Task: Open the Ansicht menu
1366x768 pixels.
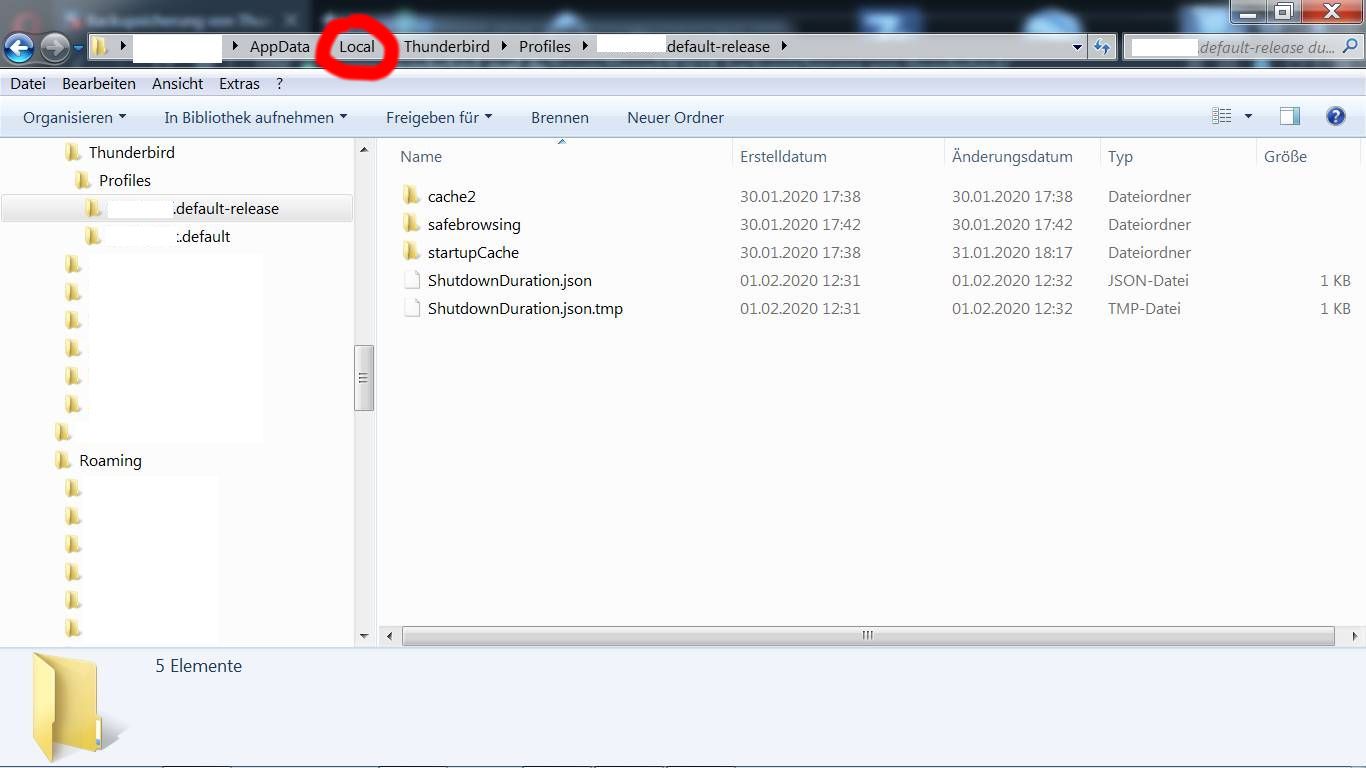Action: 178,84
